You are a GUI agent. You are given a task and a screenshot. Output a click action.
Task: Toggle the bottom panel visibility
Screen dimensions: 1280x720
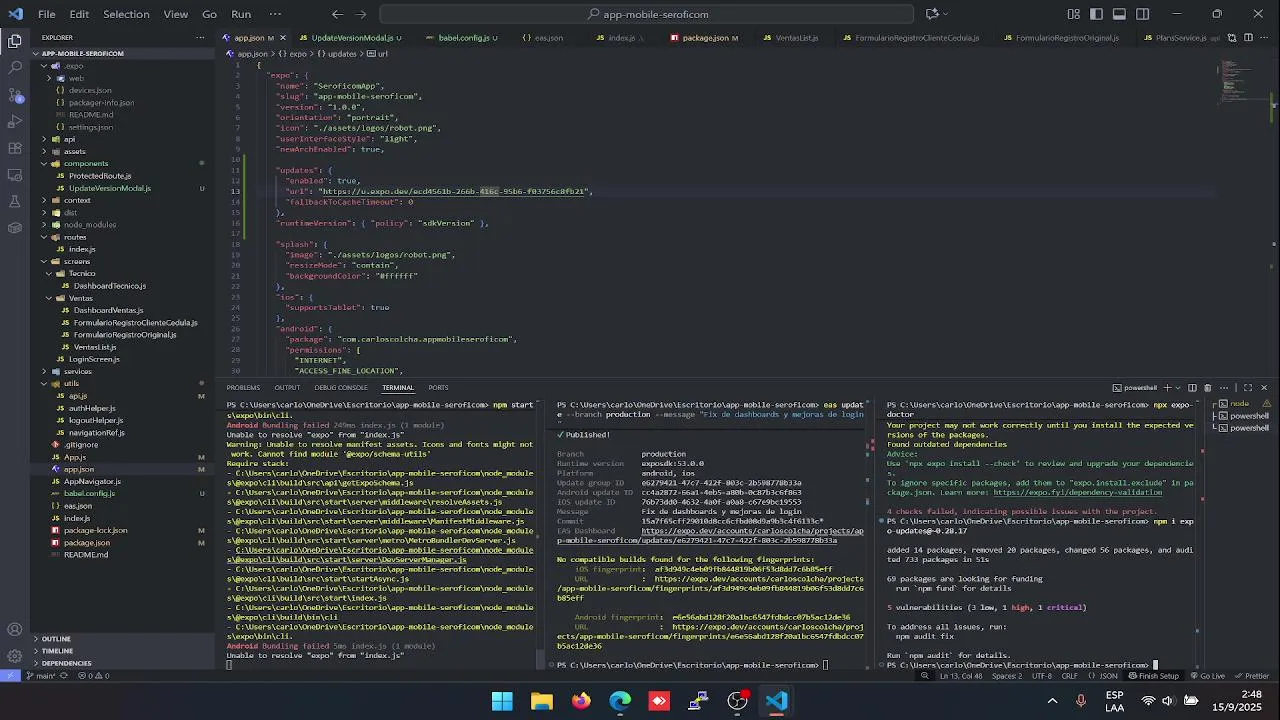click(x=1119, y=14)
